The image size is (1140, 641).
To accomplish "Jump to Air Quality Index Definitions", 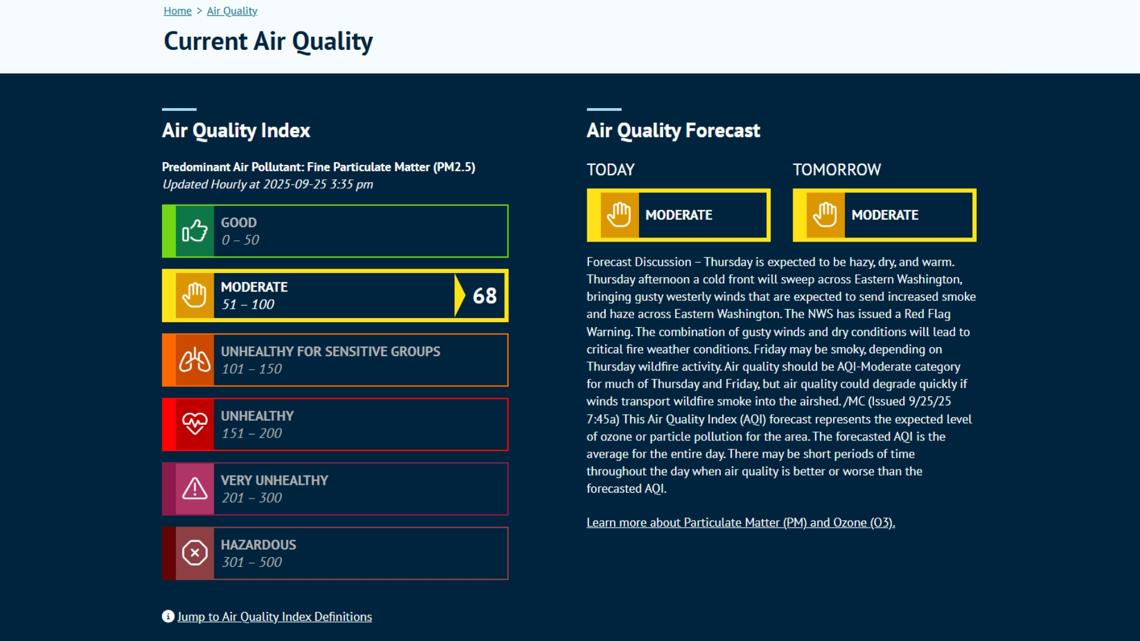I will (x=274, y=617).
